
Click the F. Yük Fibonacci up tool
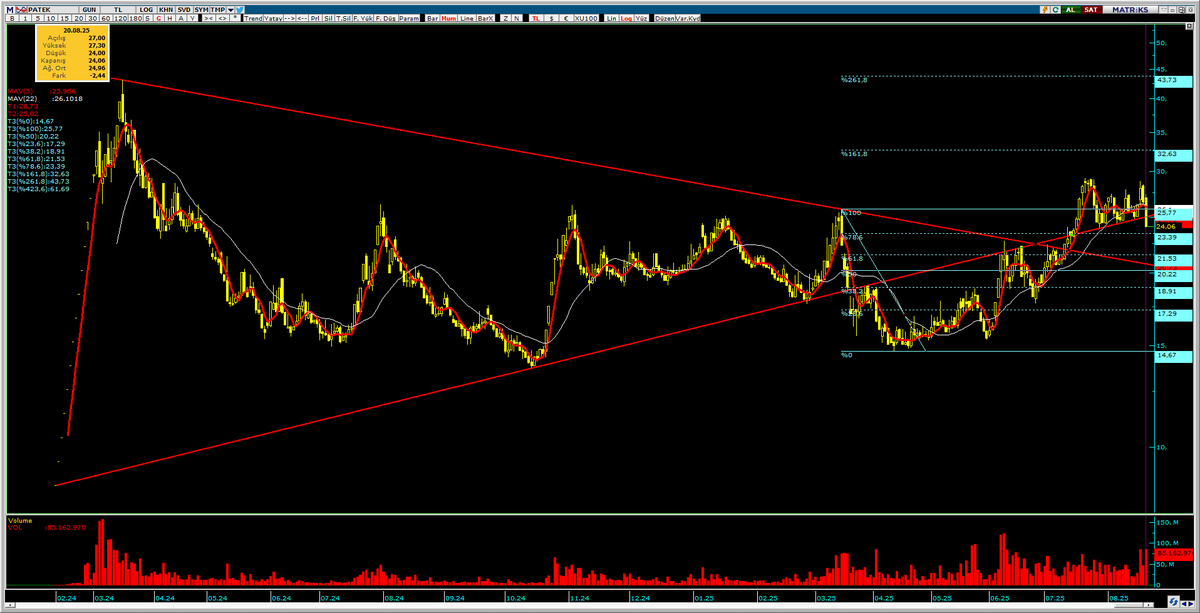[363, 18]
